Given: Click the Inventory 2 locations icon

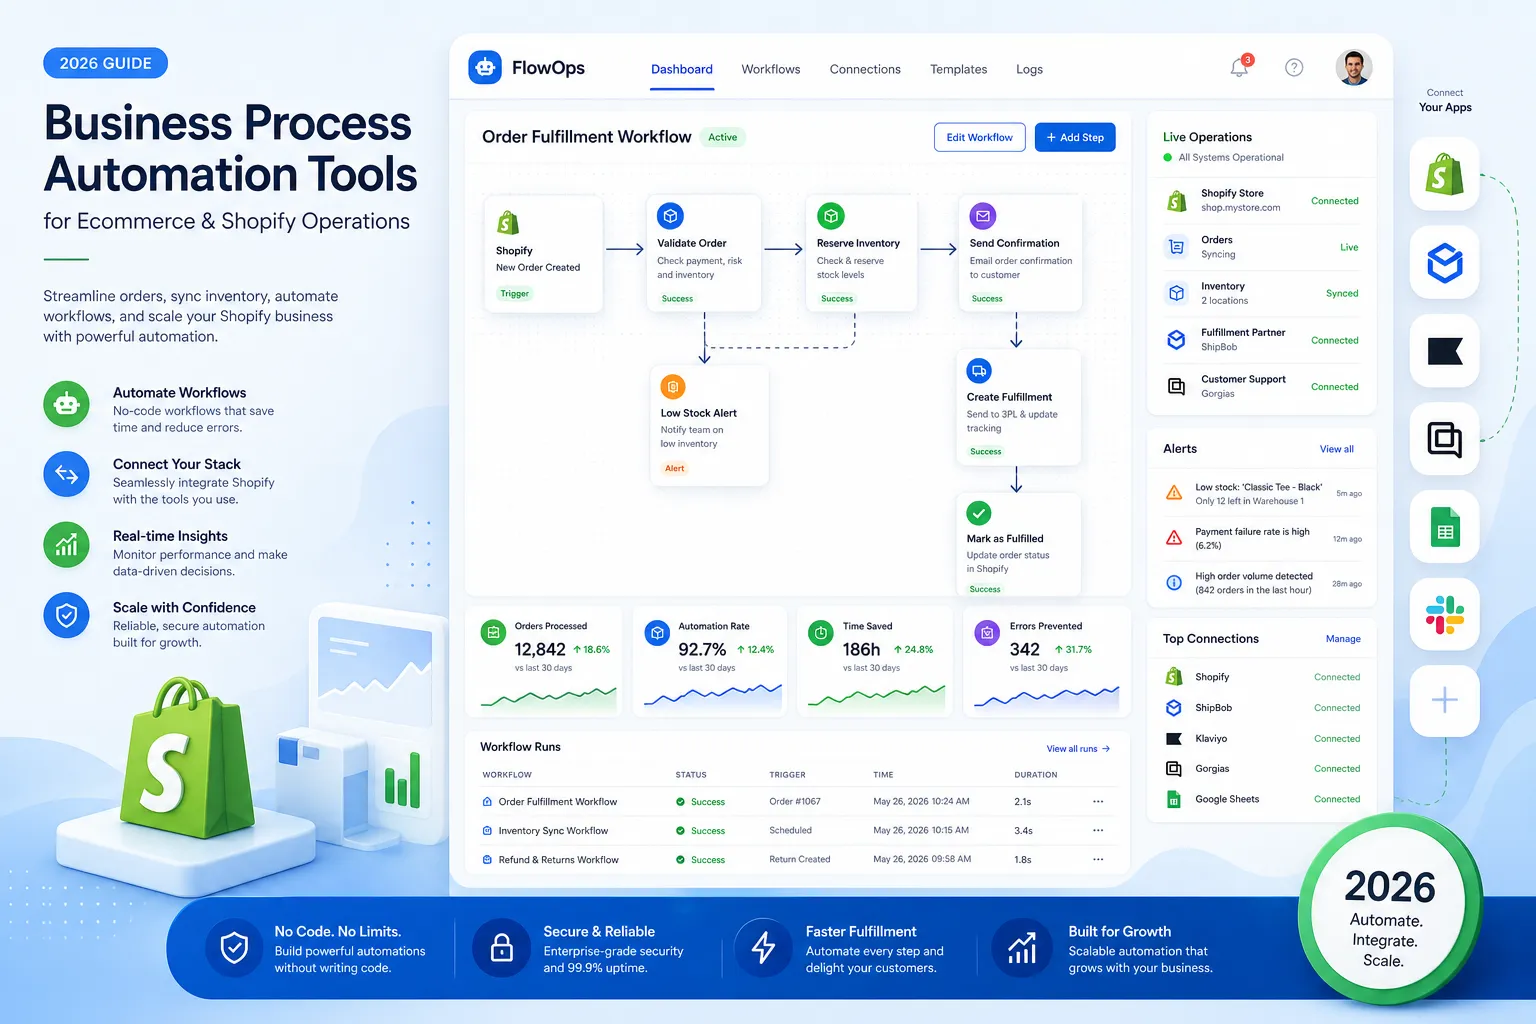Looking at the screenshot, I should tap(1177, 293).
